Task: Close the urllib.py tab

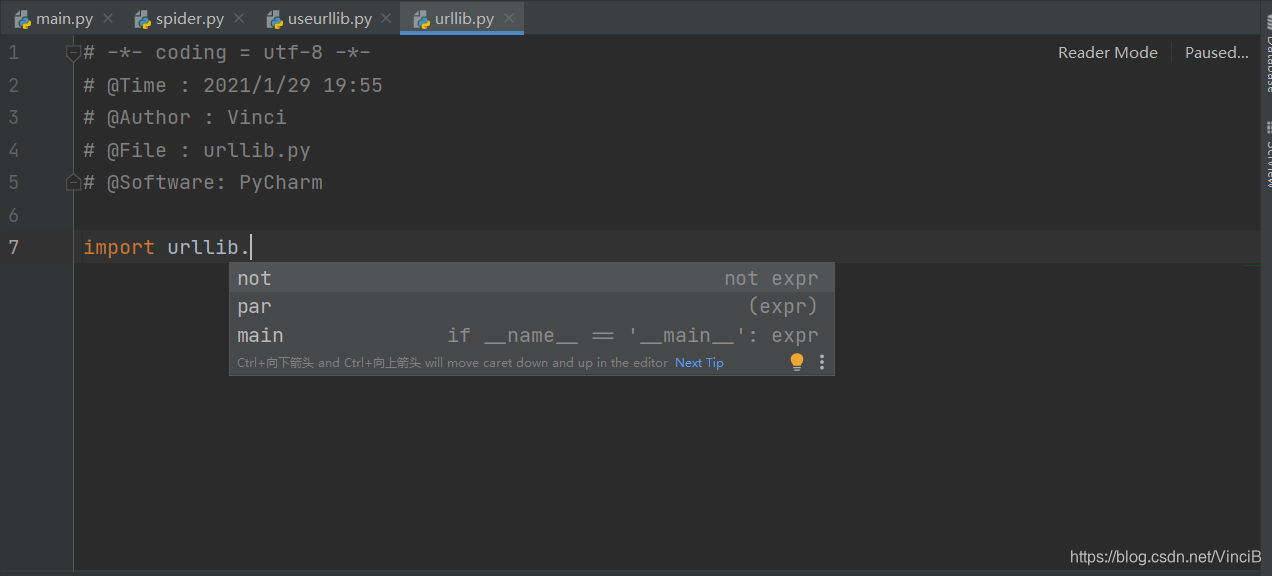Action: pyautogui.click(x=509, y=19)
